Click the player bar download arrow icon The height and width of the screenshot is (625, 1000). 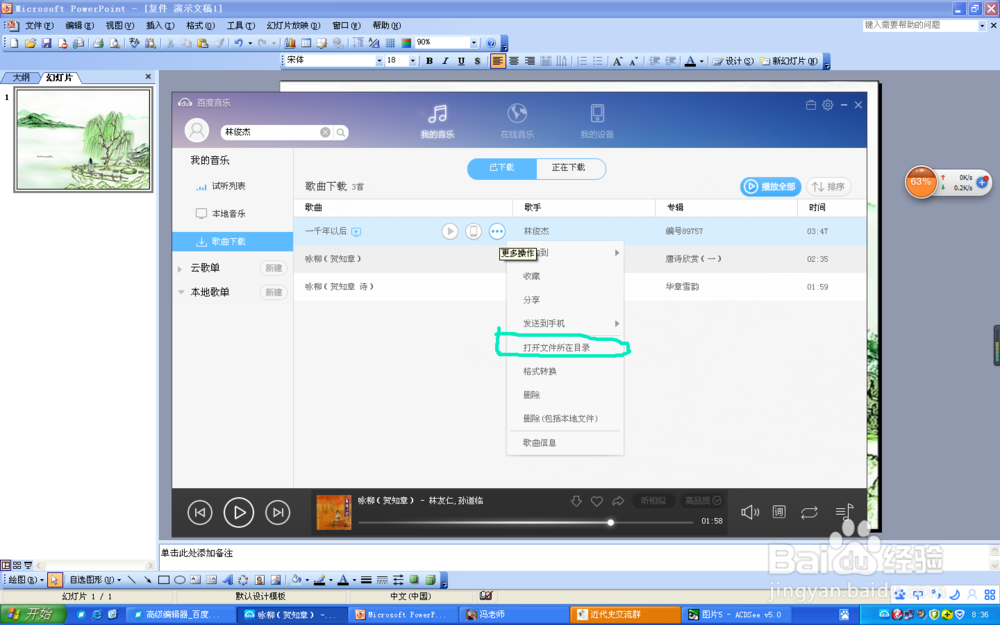[576, 501]
